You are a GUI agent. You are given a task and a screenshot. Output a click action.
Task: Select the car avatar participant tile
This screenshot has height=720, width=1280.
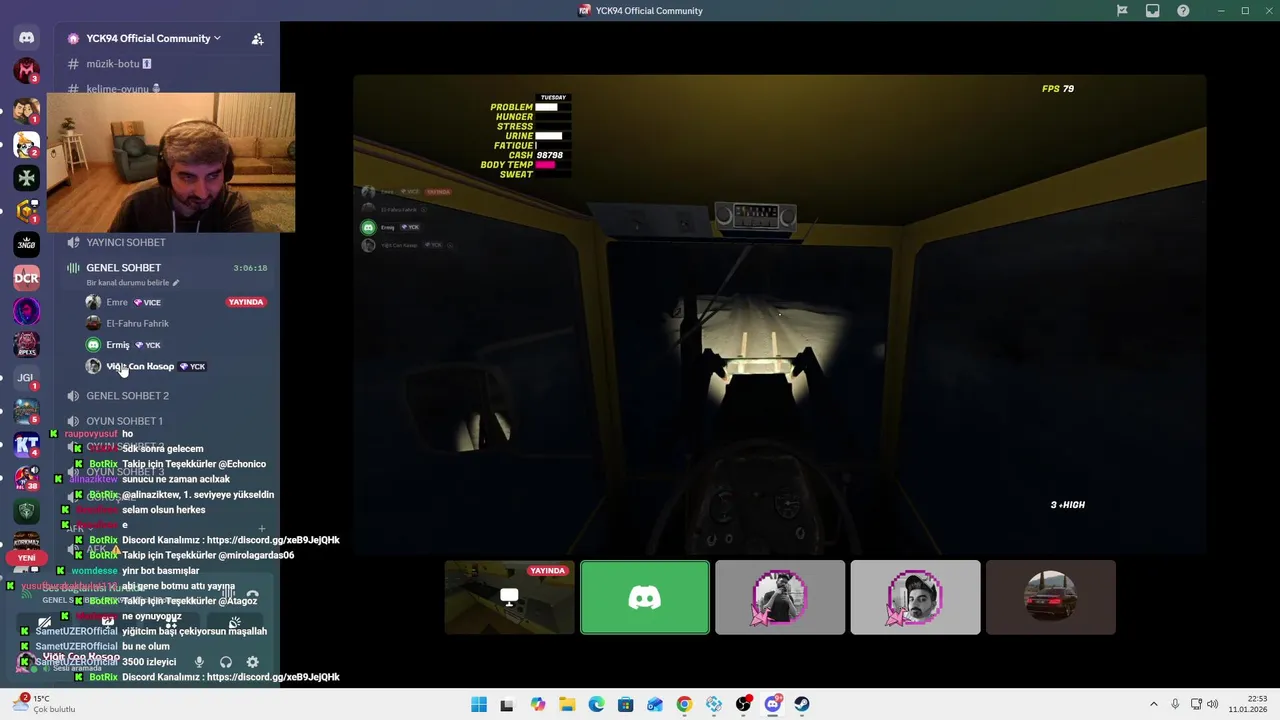(x=1051, y=597)
